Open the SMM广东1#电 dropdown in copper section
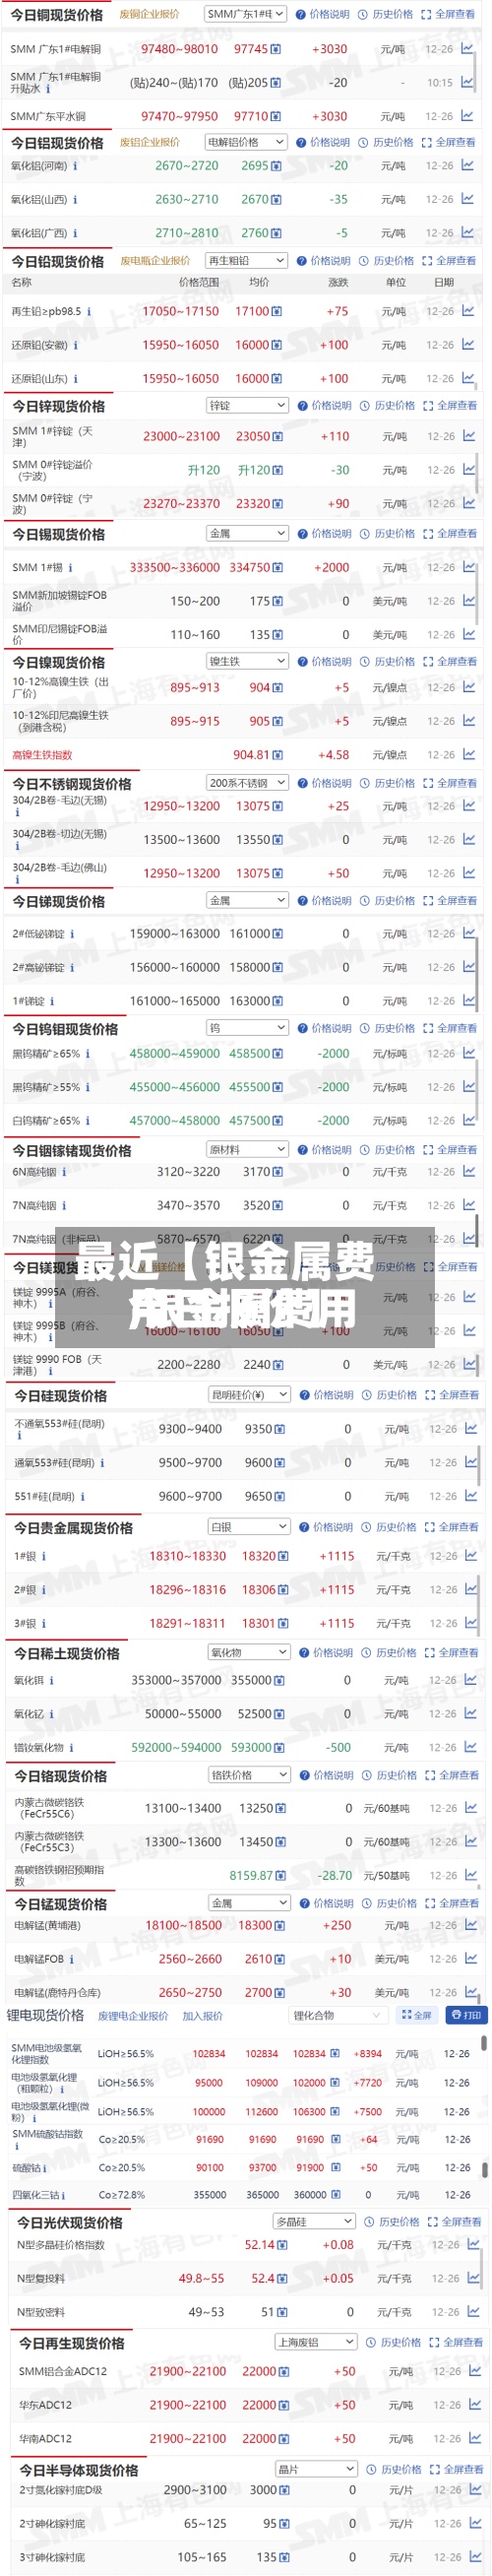The width and height of the screenshot is (492, 2576). click(245, 15)
